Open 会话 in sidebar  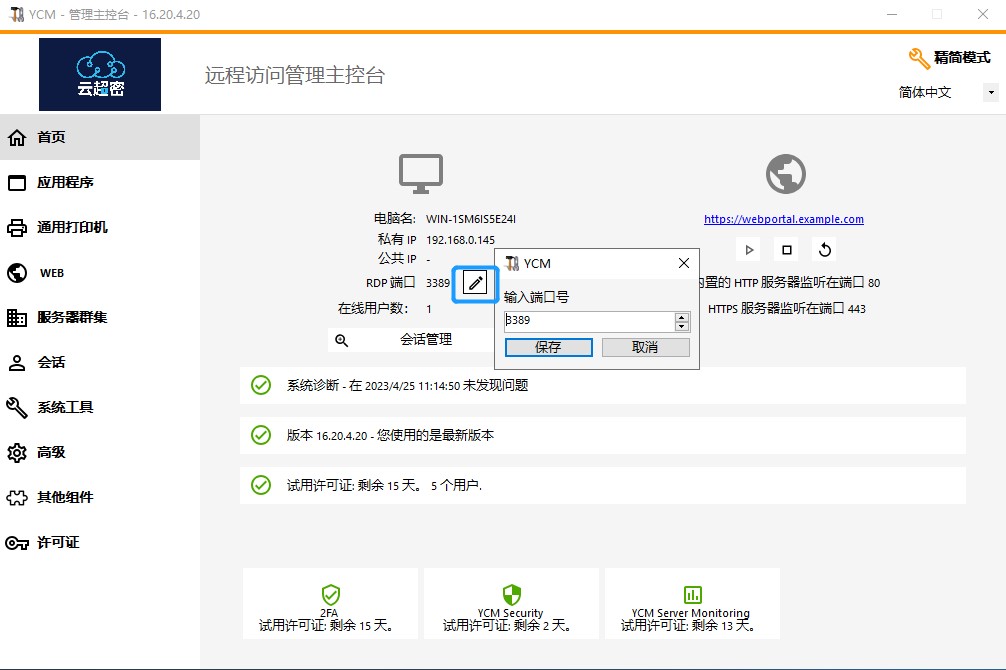point(51,362)
